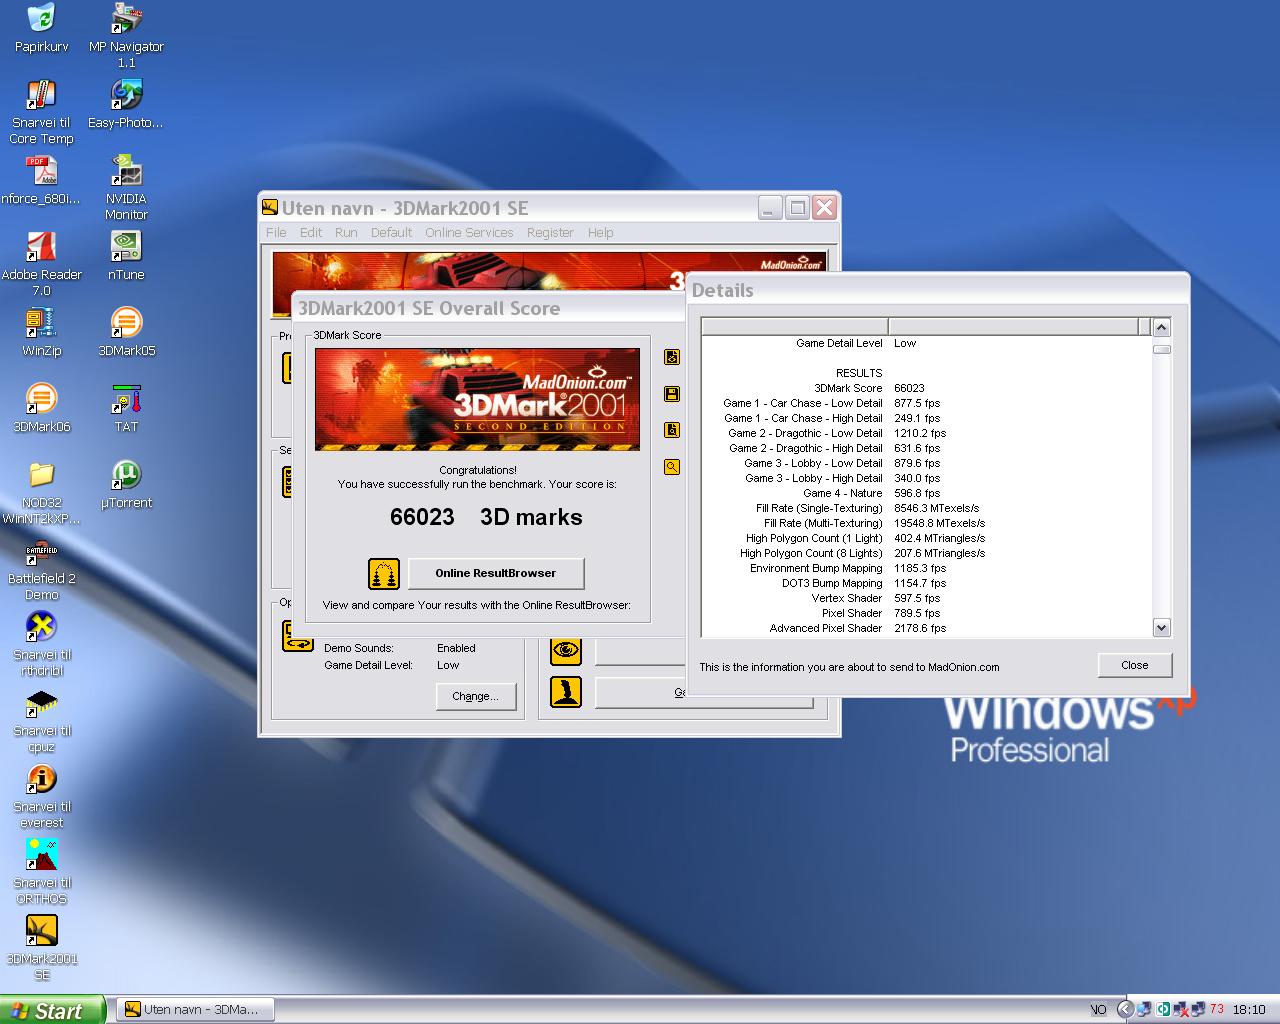
Task: Click the green tray icon
Action: (1164, 1010)
